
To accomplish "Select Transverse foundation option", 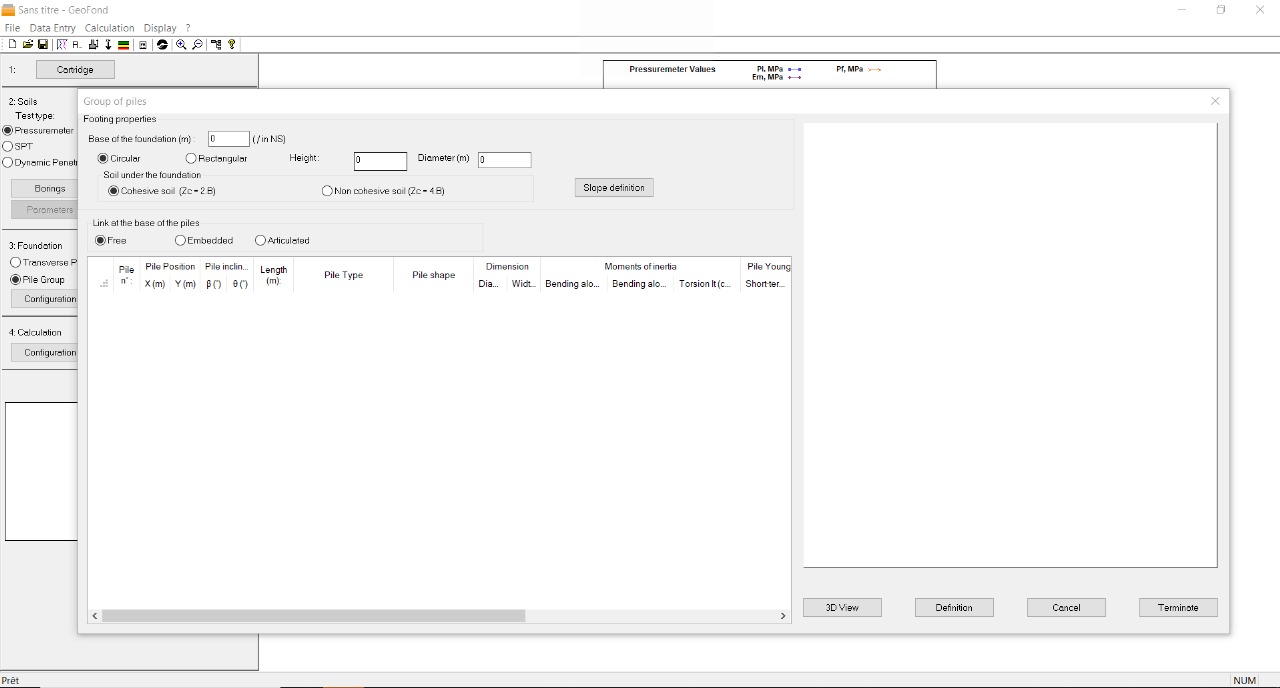I will tap(43, 262).
